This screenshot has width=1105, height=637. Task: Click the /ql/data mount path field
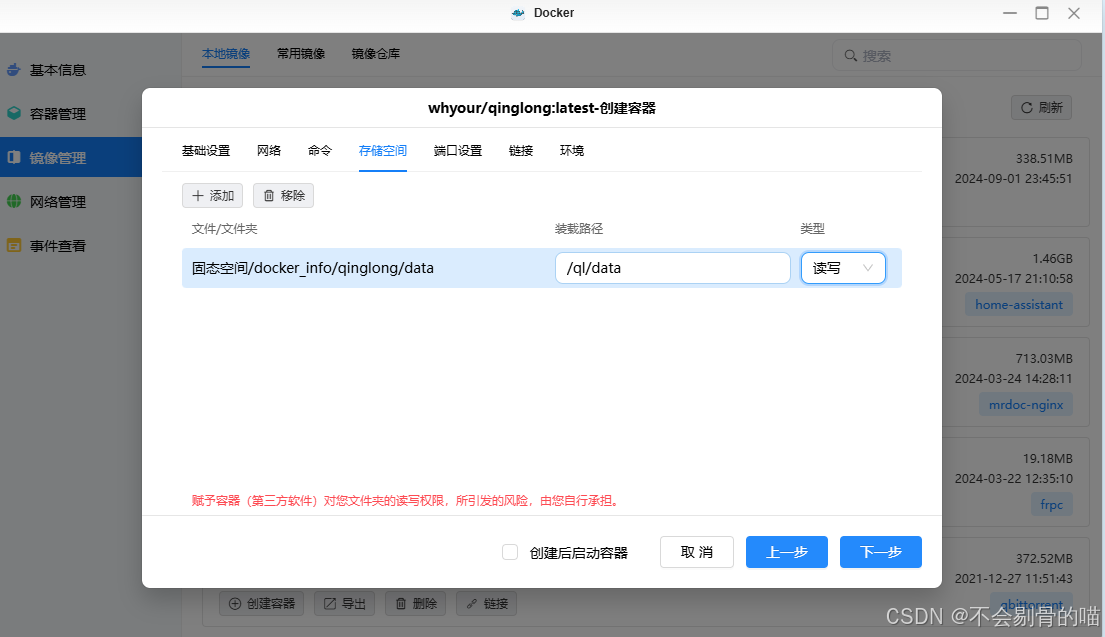click(673, 268)
